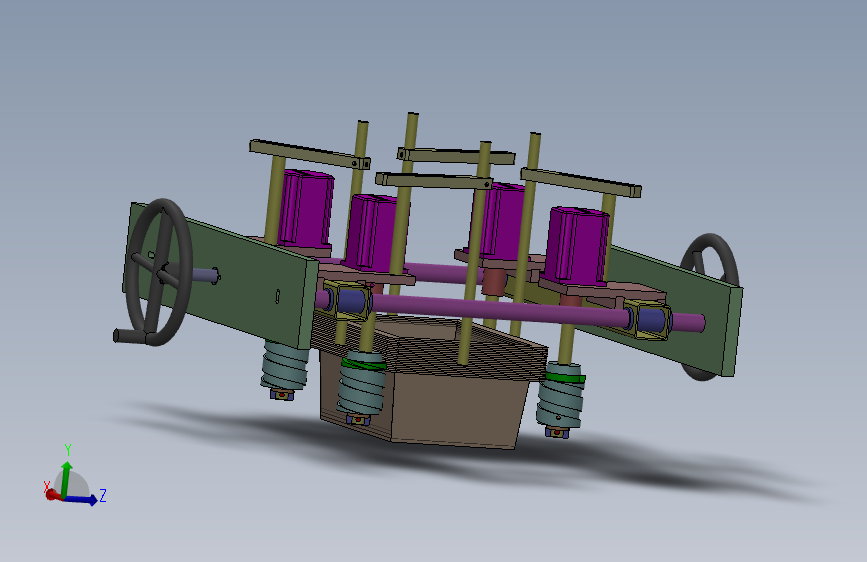Click the green Y axis arrow of triad
867x562 pixels.
click(x=66, y=478)
